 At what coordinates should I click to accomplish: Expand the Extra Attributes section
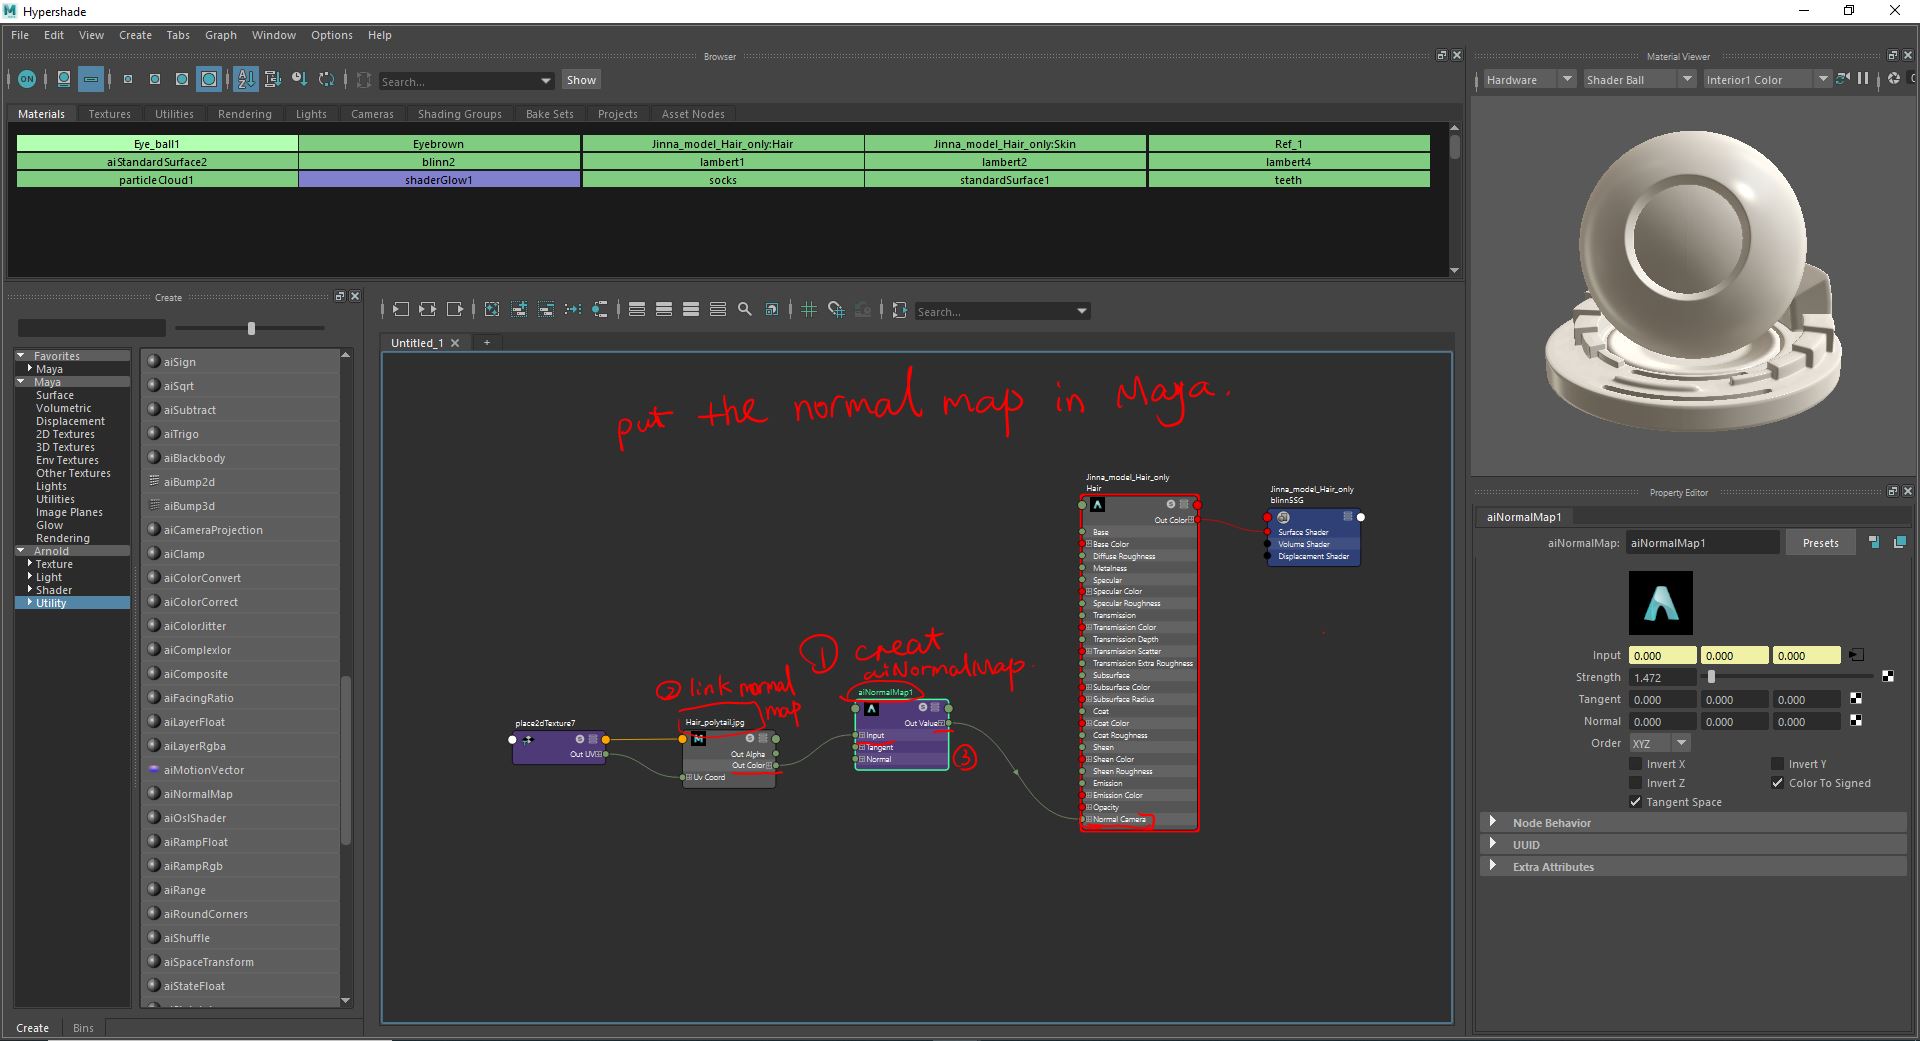coord(1693,867)
